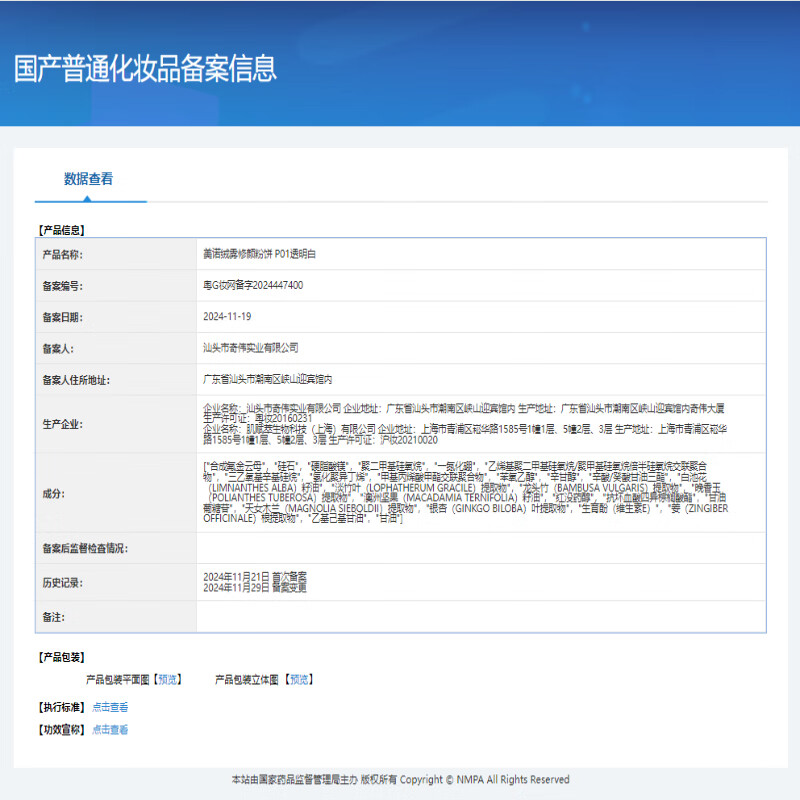
Task: Select the filing number 粤G妆网备字2024447400
Action: 253,285
